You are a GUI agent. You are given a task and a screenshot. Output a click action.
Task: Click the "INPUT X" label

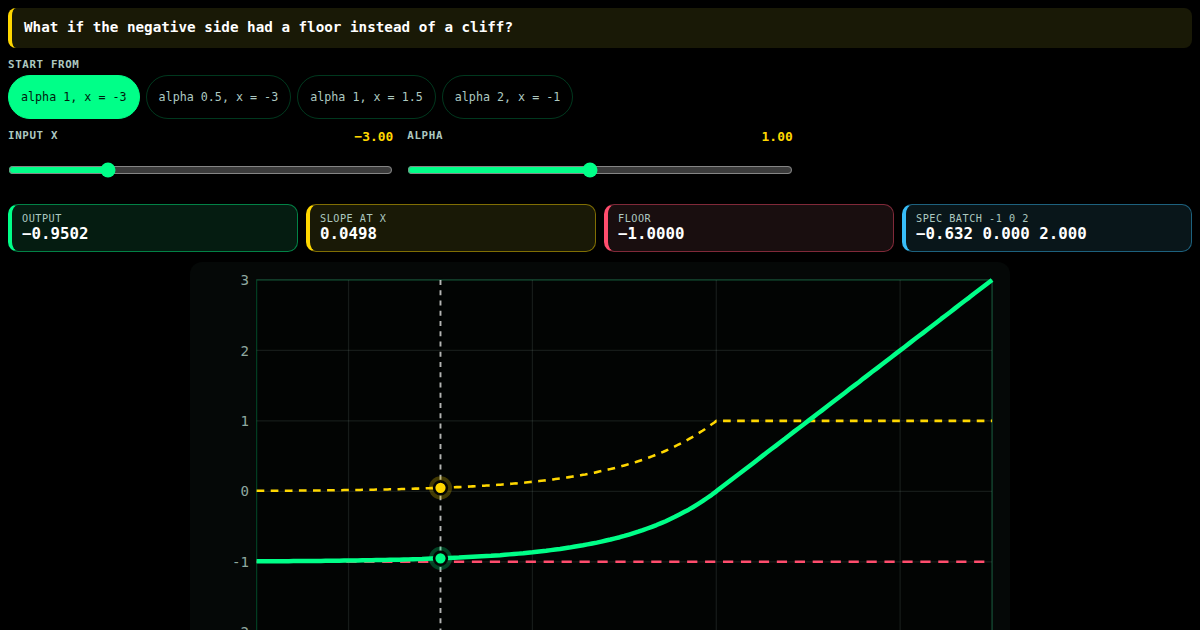(x=33, y=135)
